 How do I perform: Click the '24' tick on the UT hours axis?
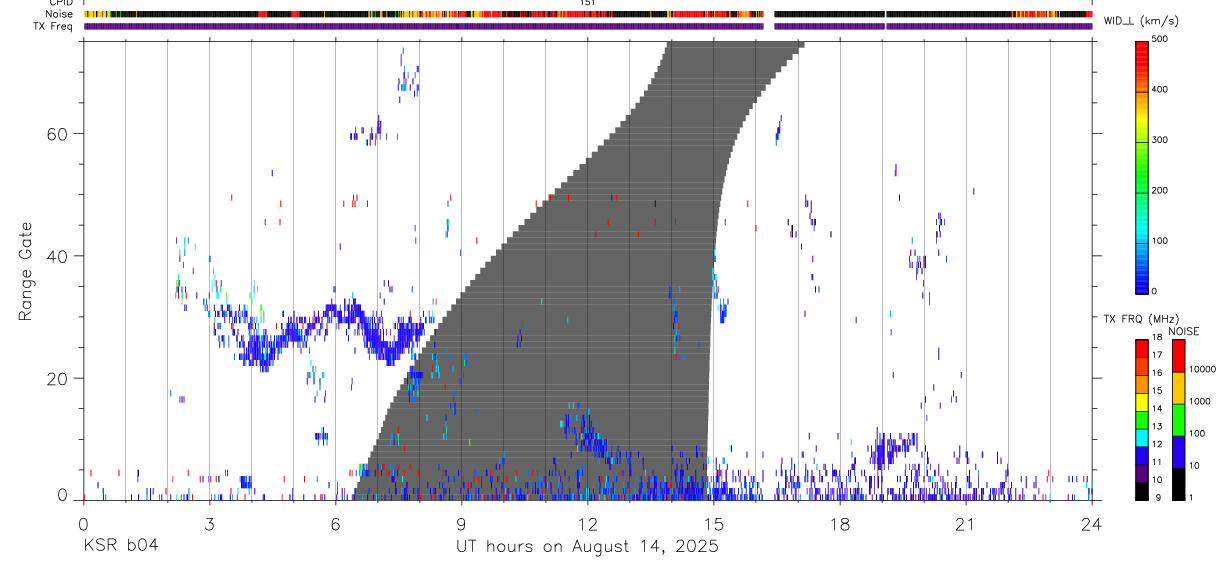(1091, 524)
